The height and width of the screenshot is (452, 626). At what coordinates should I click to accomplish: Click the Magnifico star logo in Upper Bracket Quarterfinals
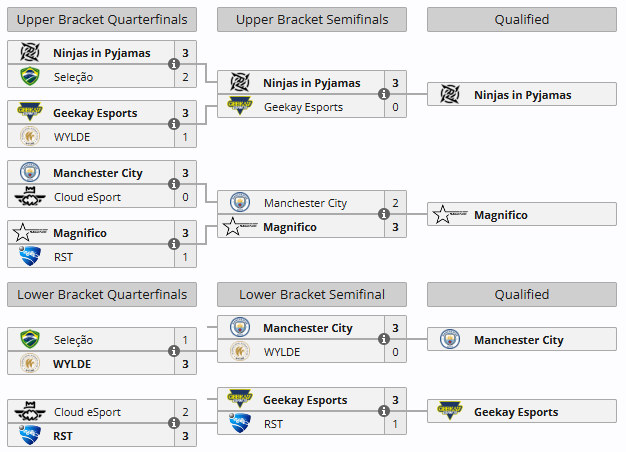(23, 233)
